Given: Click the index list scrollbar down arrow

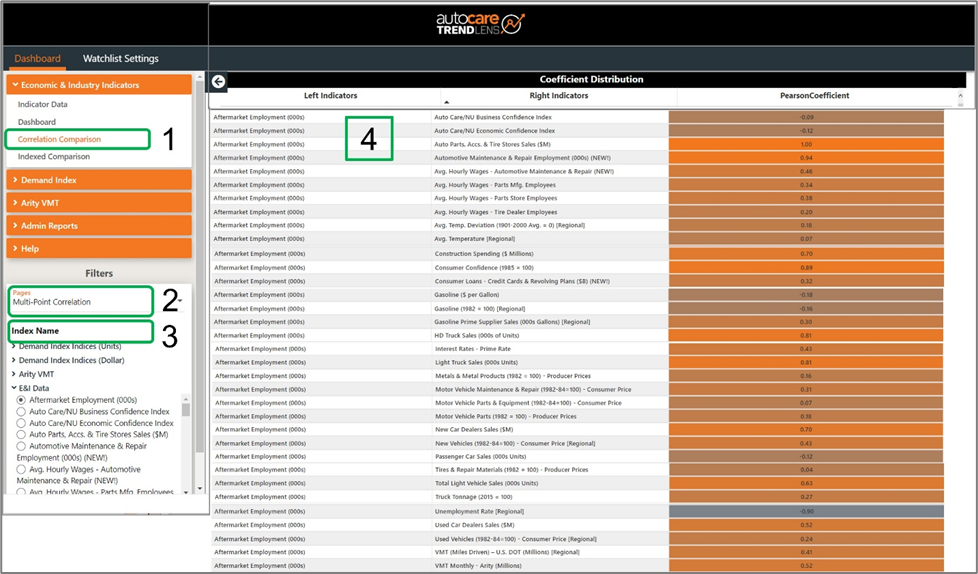Looking at the screenshot, I should point(186,492).
